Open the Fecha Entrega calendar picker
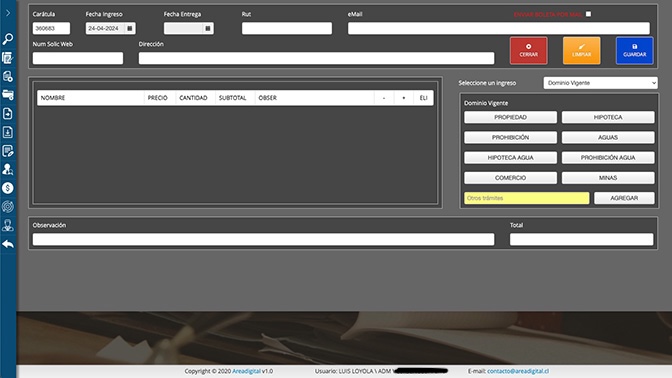The height and width of the screenshot is (378, 672). pyautogui.click(x=207, y=28)
